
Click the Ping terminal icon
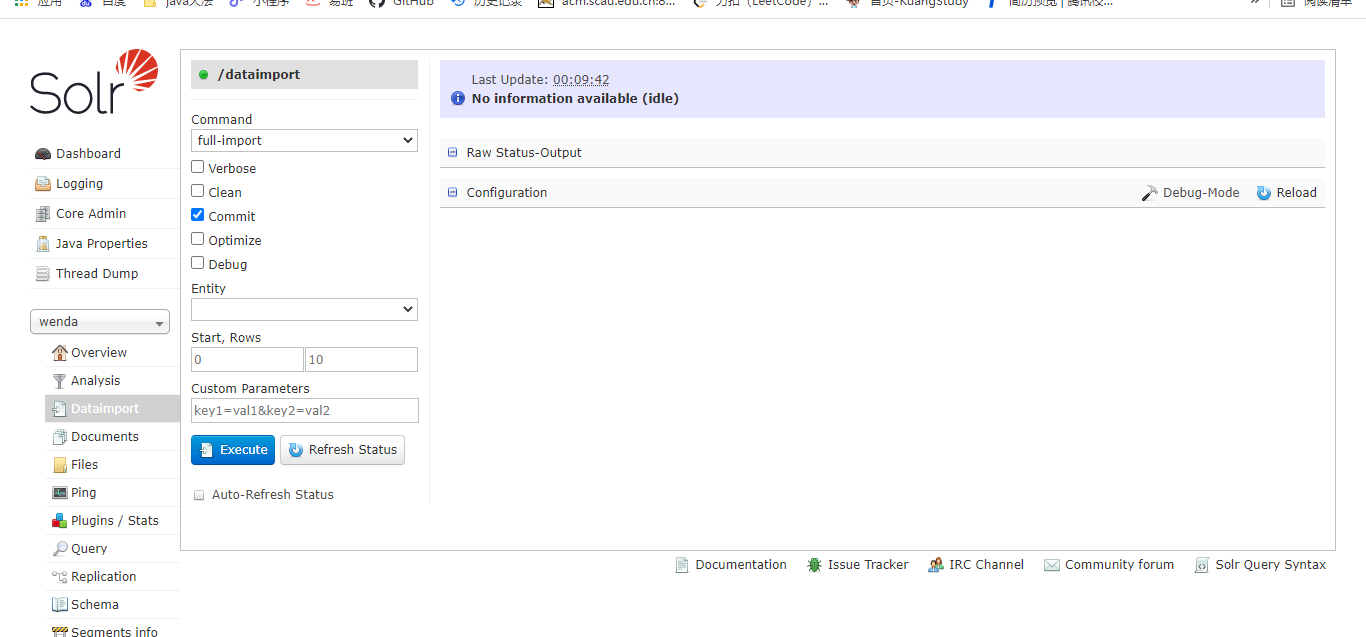60,493
